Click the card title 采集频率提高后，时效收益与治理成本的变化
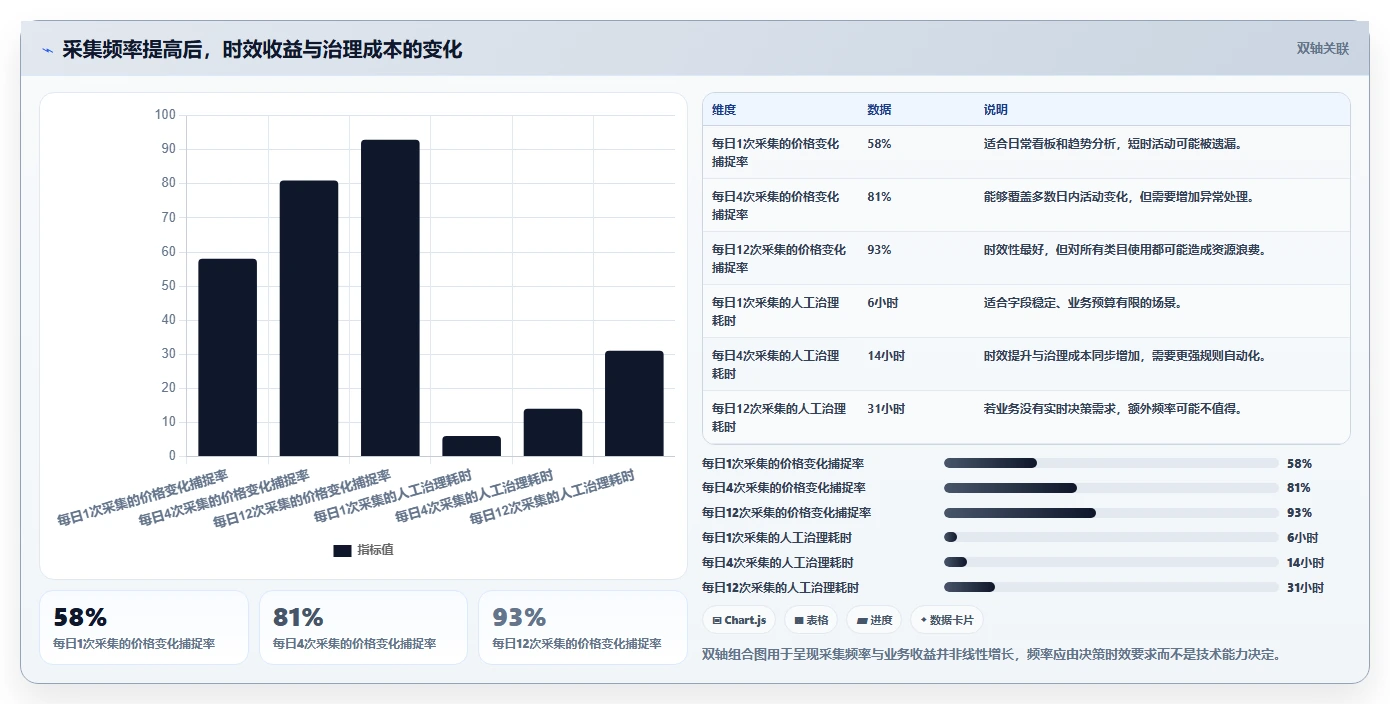Viewport: 1390px width, 704px height. click(x=262, y=50)
